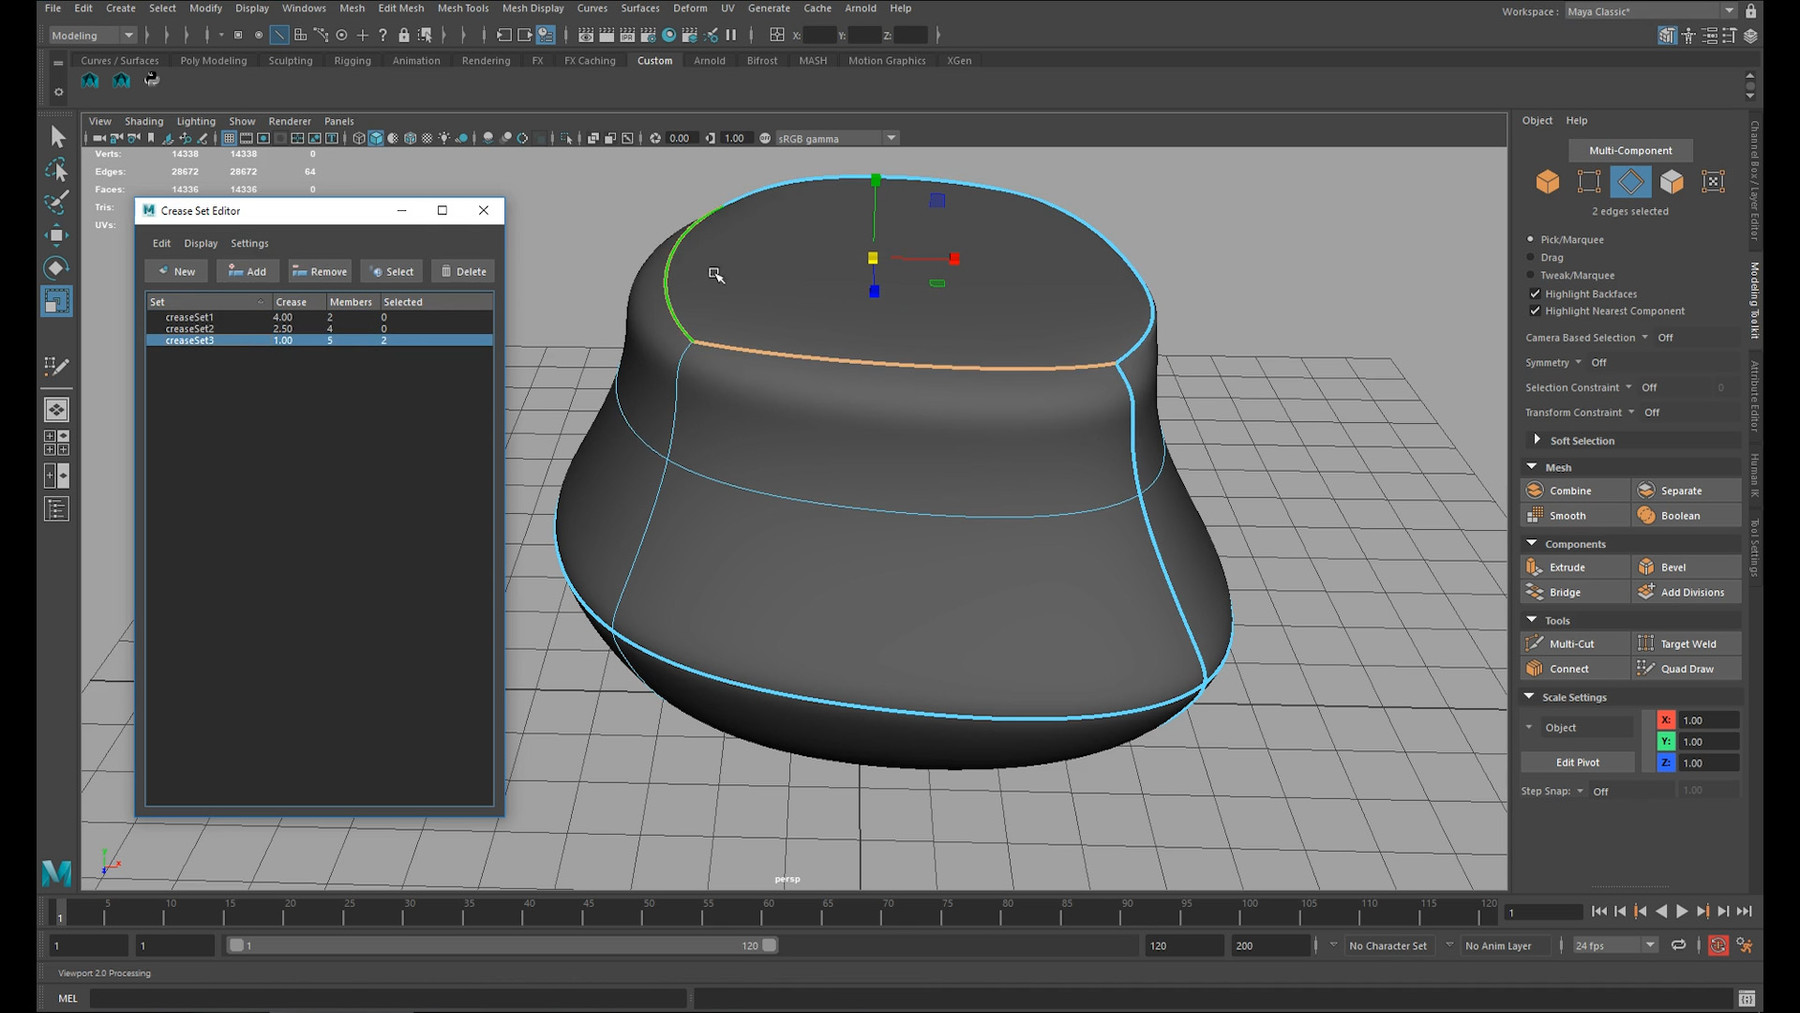1800x1013 pixels.
Task: Switch to vertex selection mode icon
Action: 1589,181
